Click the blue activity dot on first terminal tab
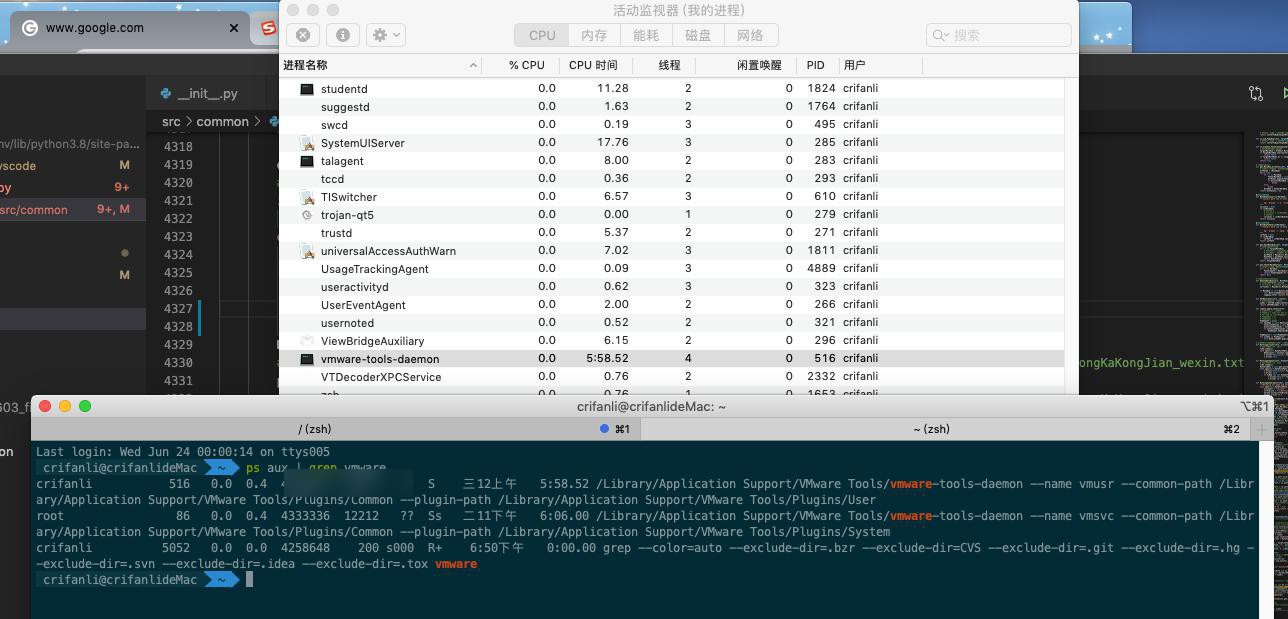The height and width of the screenshot is (619, 1288). pos(604,429)
